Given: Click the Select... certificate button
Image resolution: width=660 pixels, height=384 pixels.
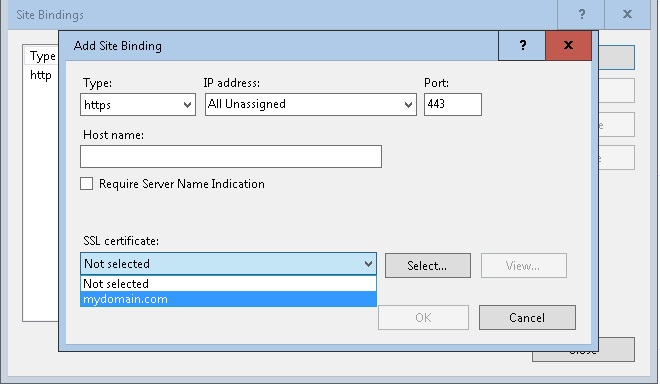Looking at the screenshot, I should tap(428, 265).
